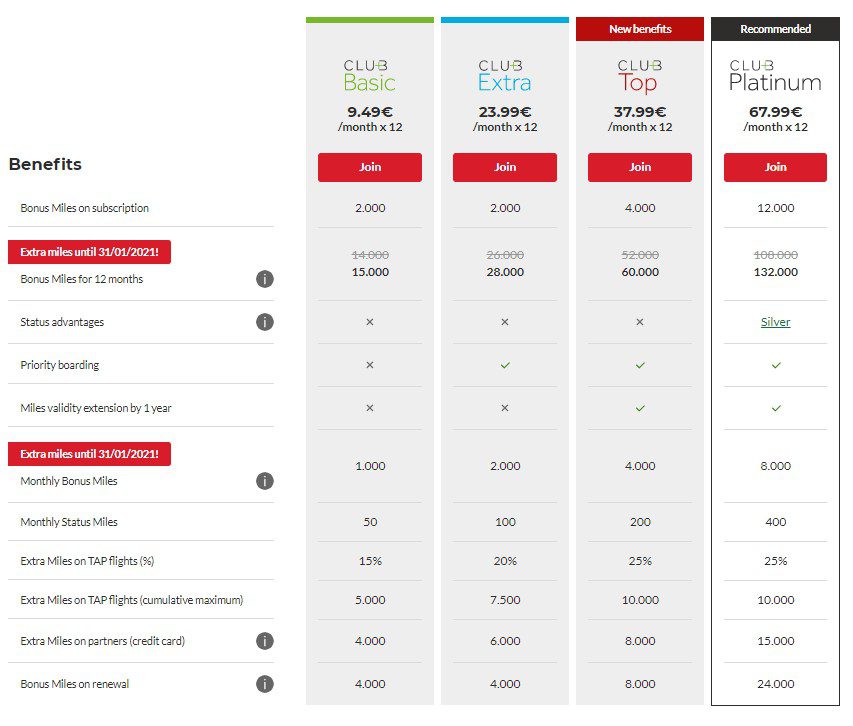Viewport: 853px width, 726px height.
Task: Click Extra miles badge above Monthly Bonus Miles
Action: click(89, 454)
